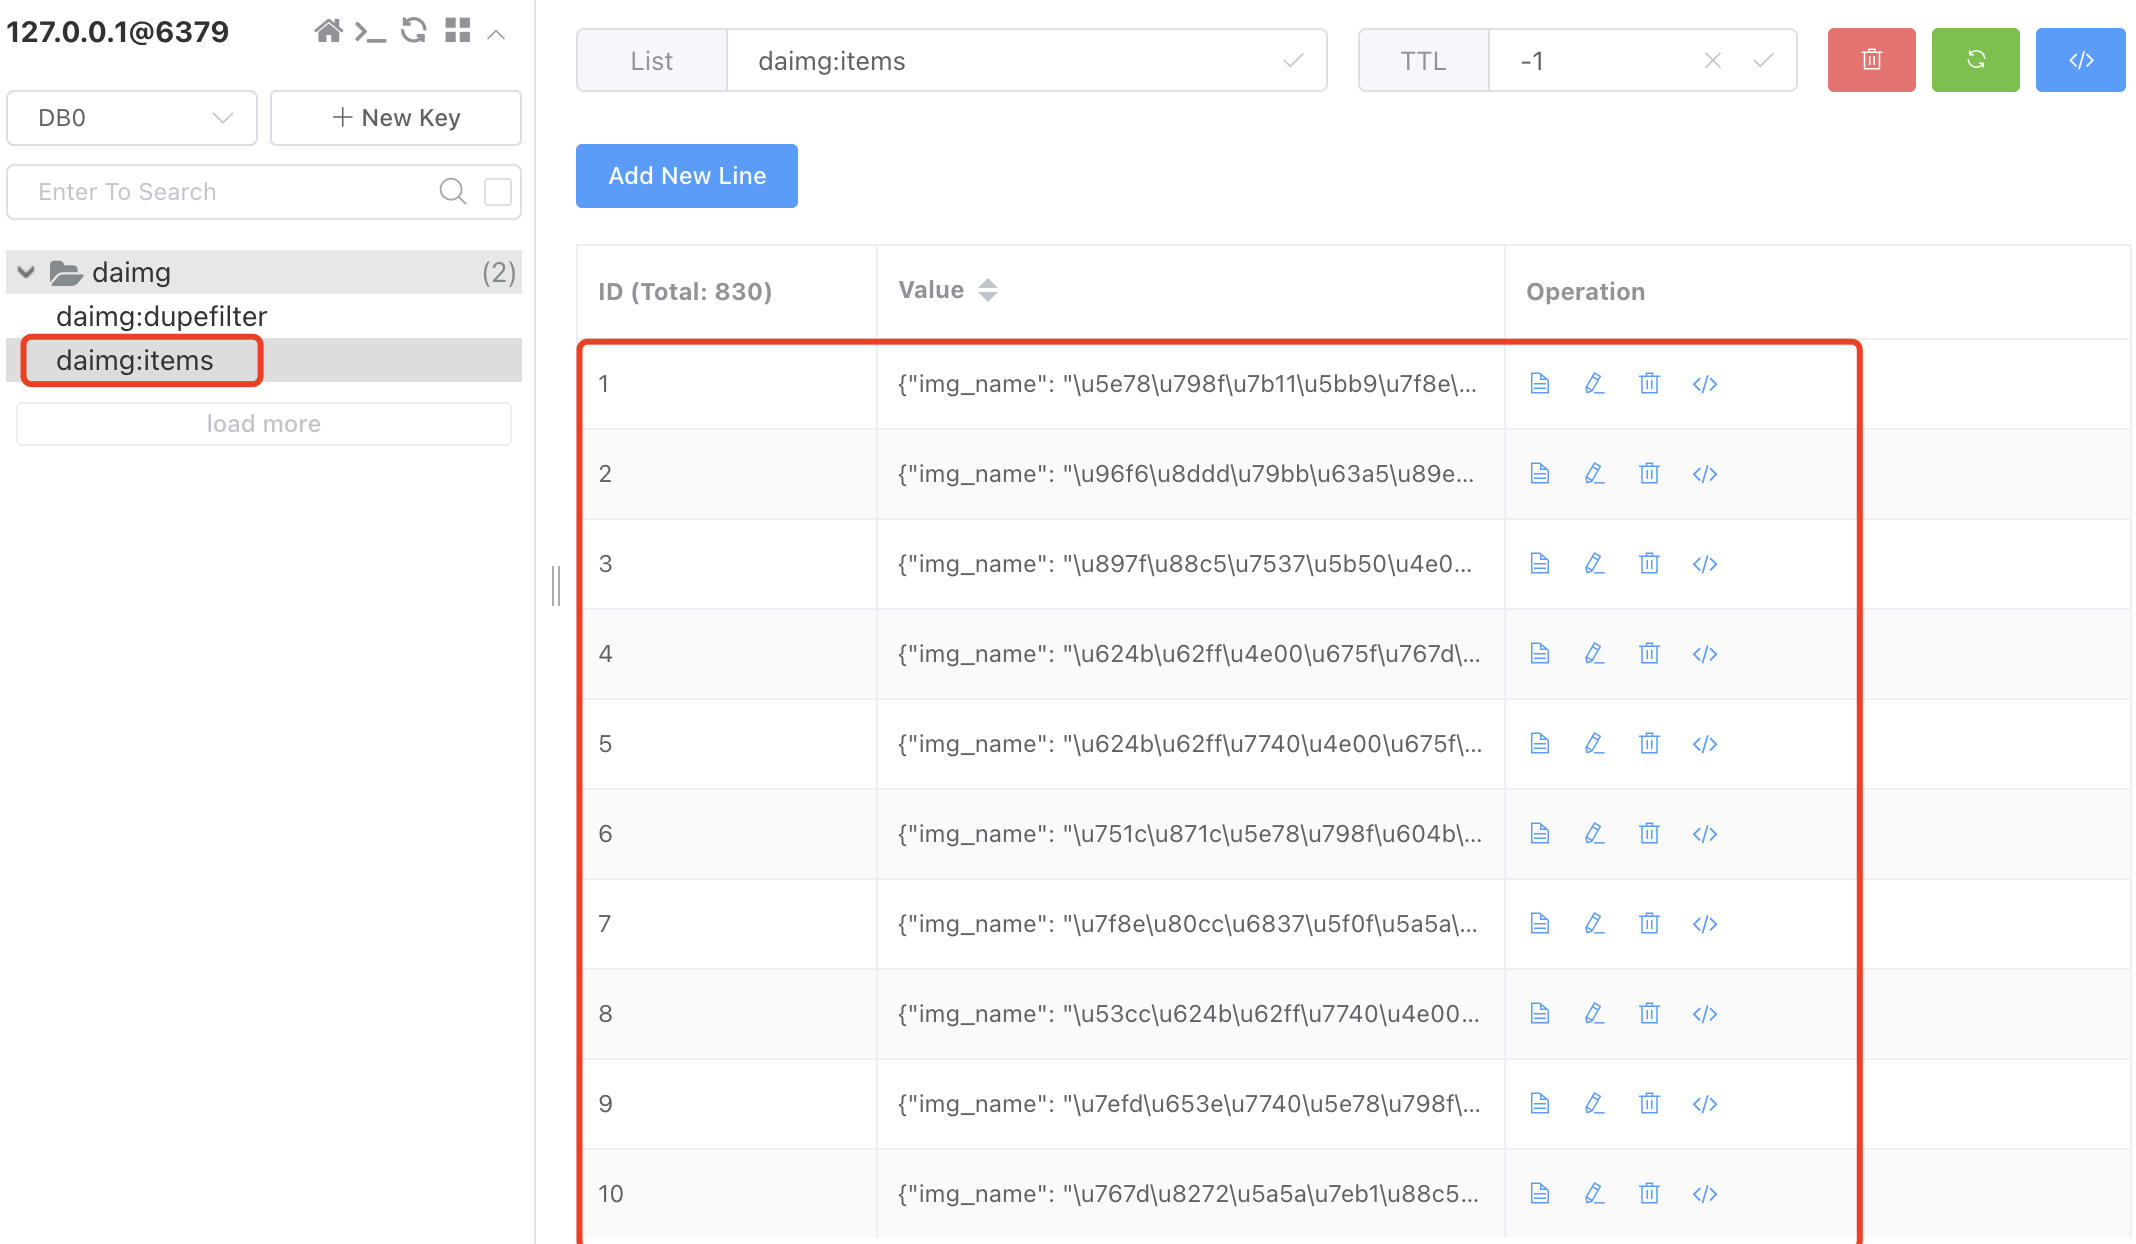Edit row 3 with the pencil icon
This screenshot has height=1244, width=2136.
(x=1594, y=564)
